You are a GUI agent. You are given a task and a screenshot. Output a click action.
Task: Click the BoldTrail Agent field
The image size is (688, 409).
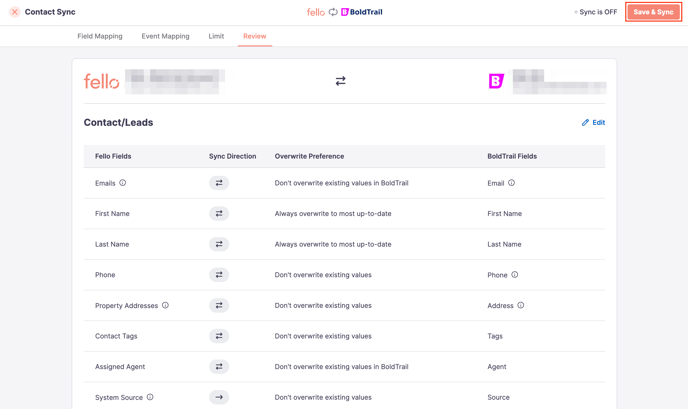[497, 366]
